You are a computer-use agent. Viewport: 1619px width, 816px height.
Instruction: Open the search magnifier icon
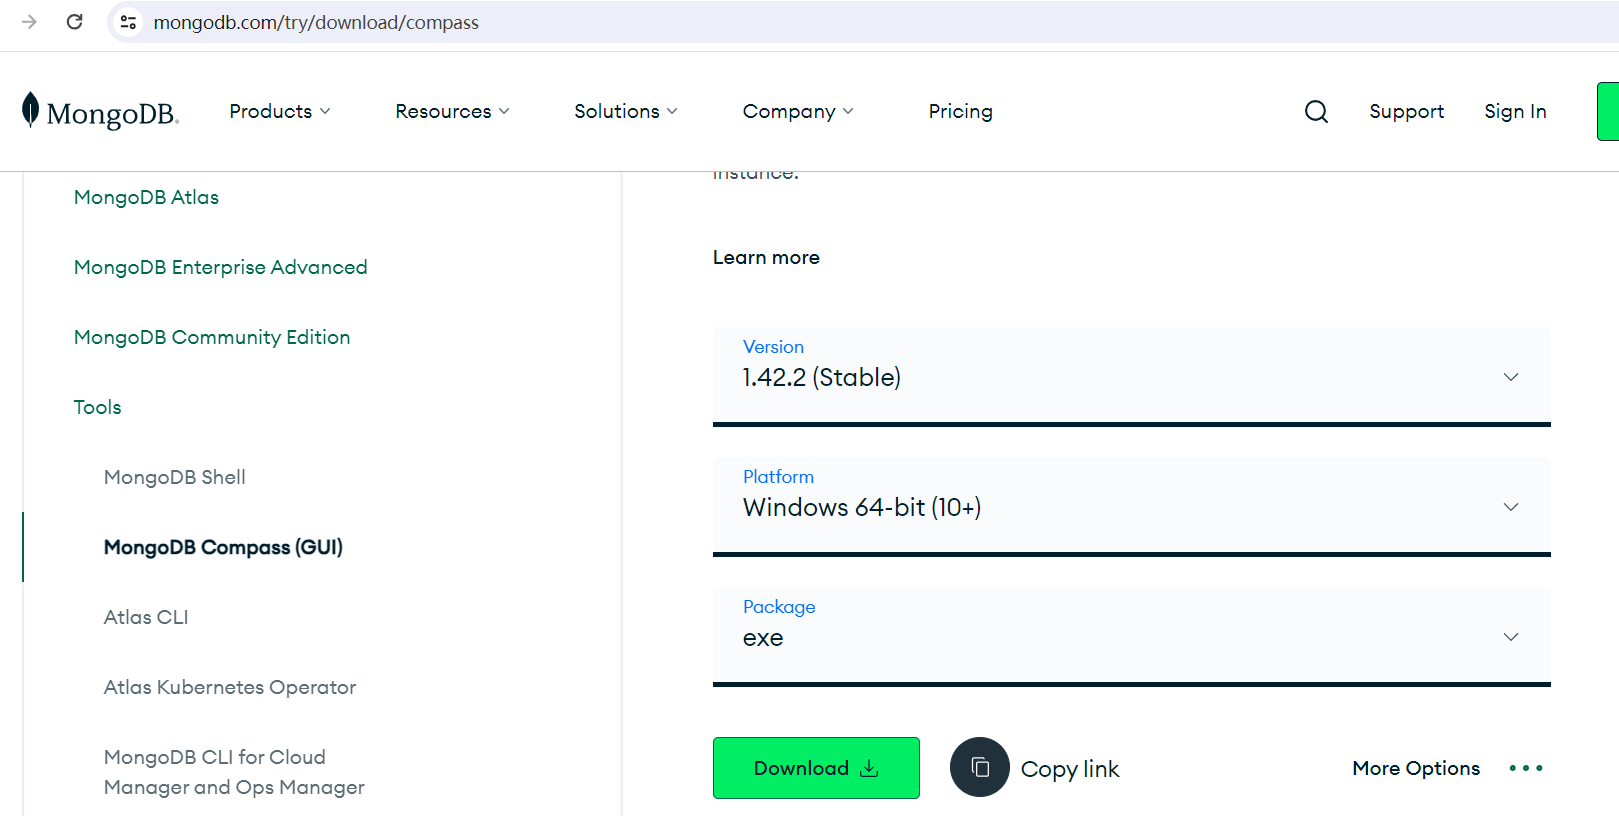pos(1316,111)
